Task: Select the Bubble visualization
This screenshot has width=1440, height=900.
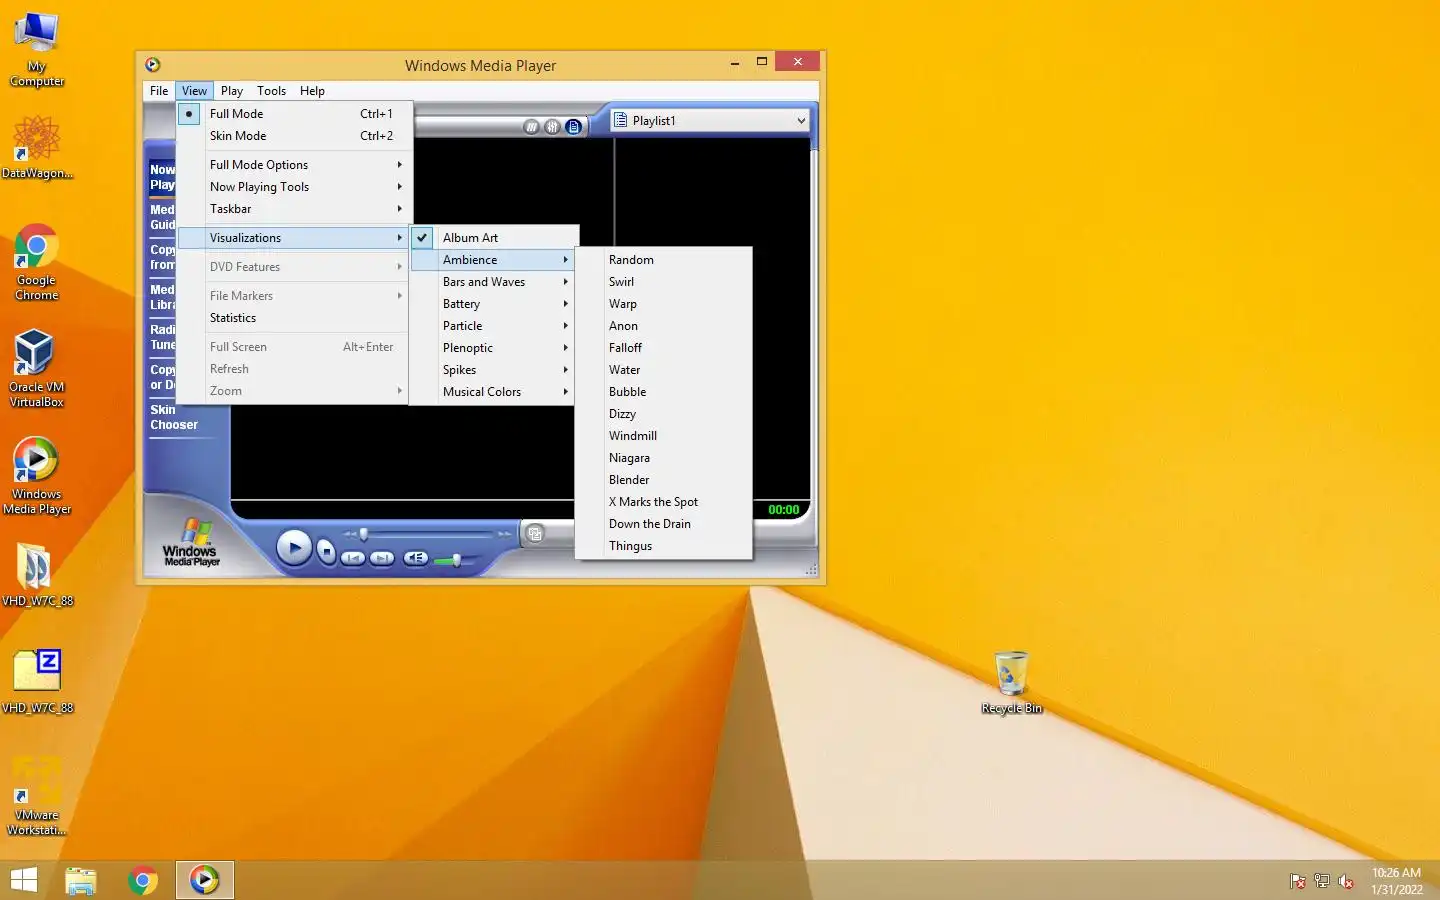Action: 663,392
